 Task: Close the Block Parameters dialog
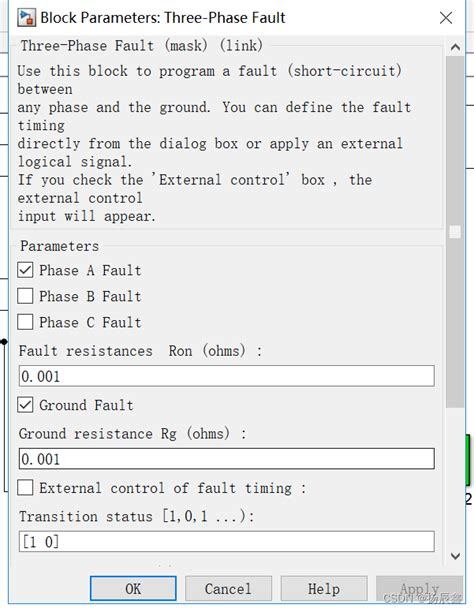(446, 18)
